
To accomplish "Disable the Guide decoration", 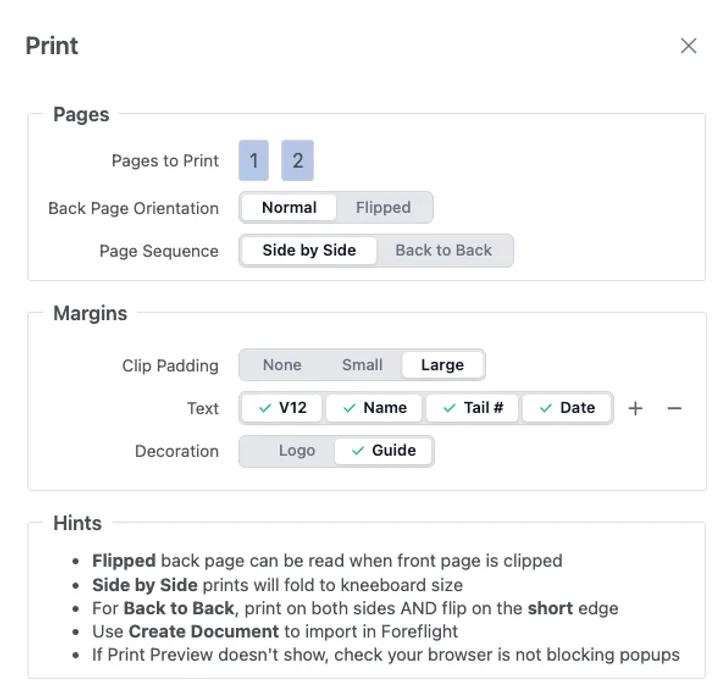I will pos(383,451).
